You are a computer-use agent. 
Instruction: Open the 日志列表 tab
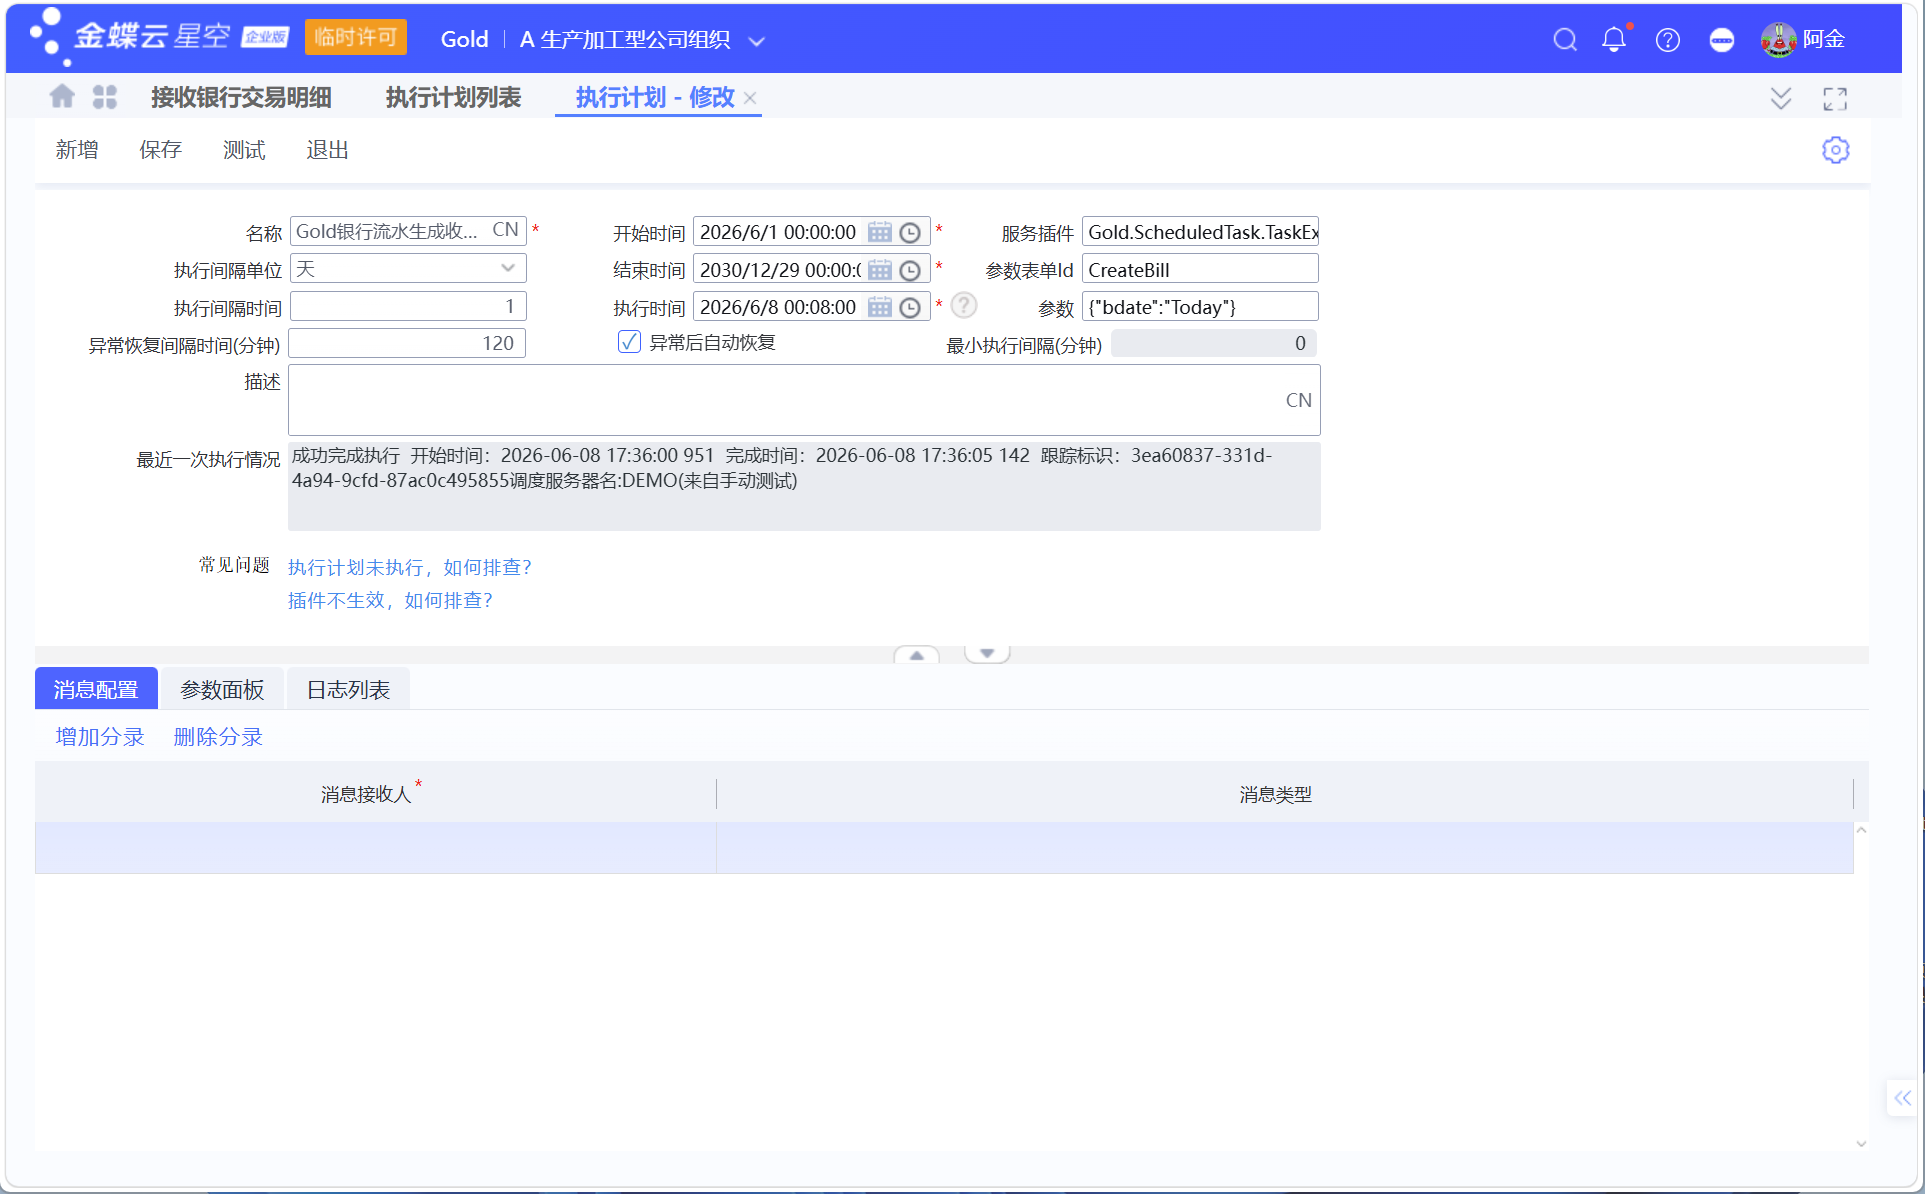pyautogui.click(x=348, y=689)
